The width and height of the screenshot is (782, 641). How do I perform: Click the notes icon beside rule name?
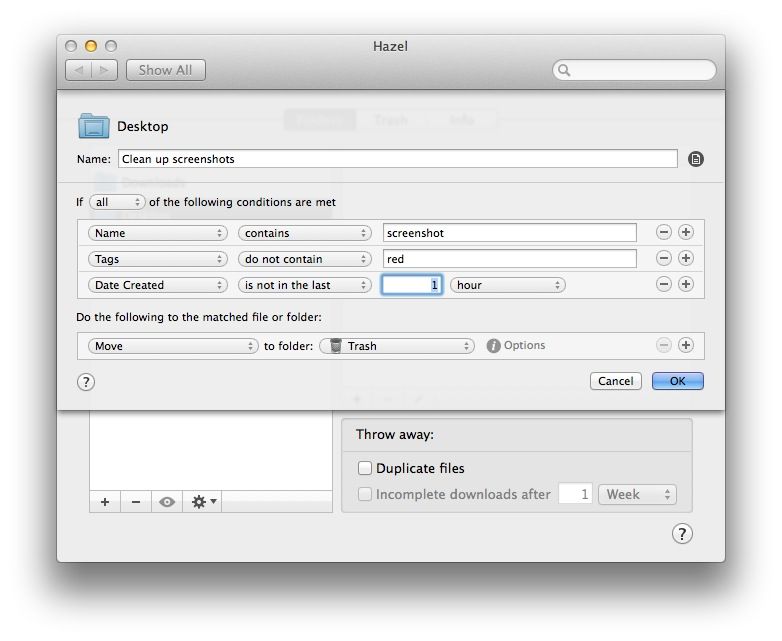tap(696, 159)
